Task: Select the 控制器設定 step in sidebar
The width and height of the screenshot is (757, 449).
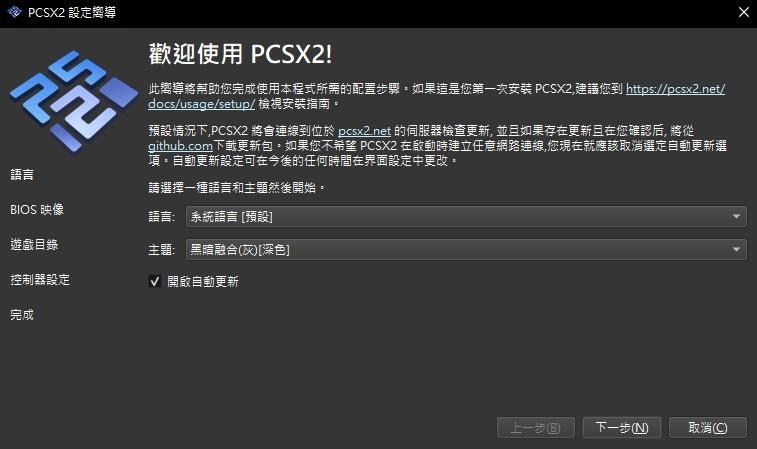Action: coord(40,280)
